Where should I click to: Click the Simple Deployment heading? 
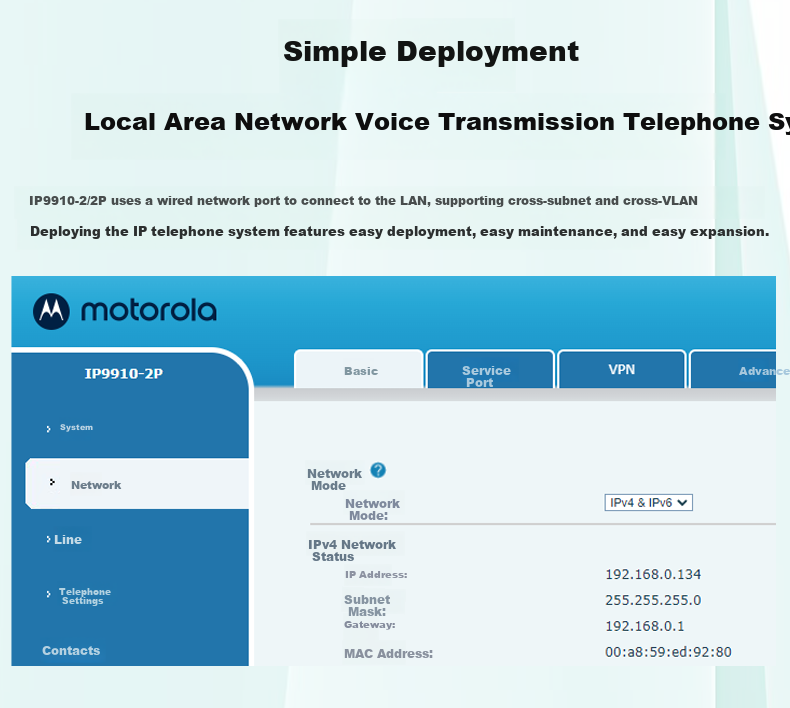coord(431,51)
